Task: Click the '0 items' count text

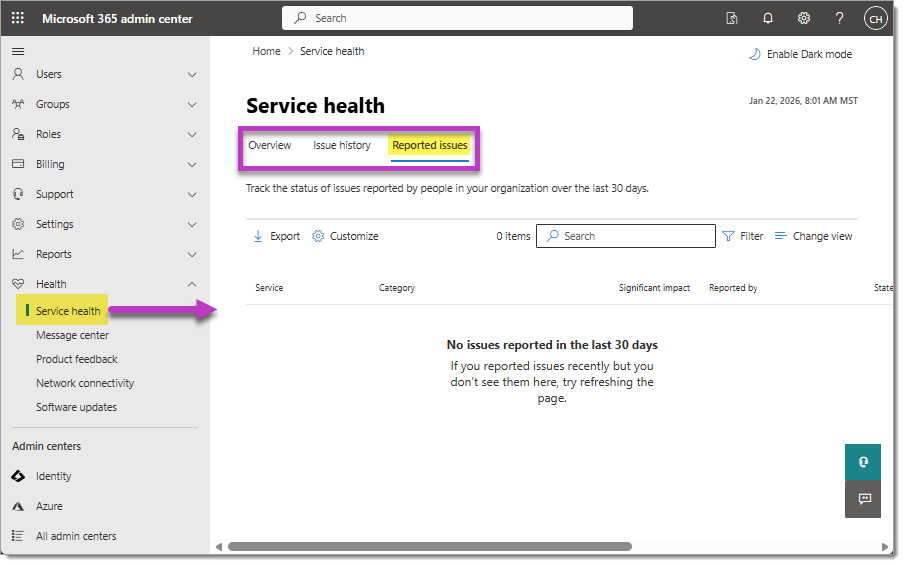Action: [x=513, y=236]
